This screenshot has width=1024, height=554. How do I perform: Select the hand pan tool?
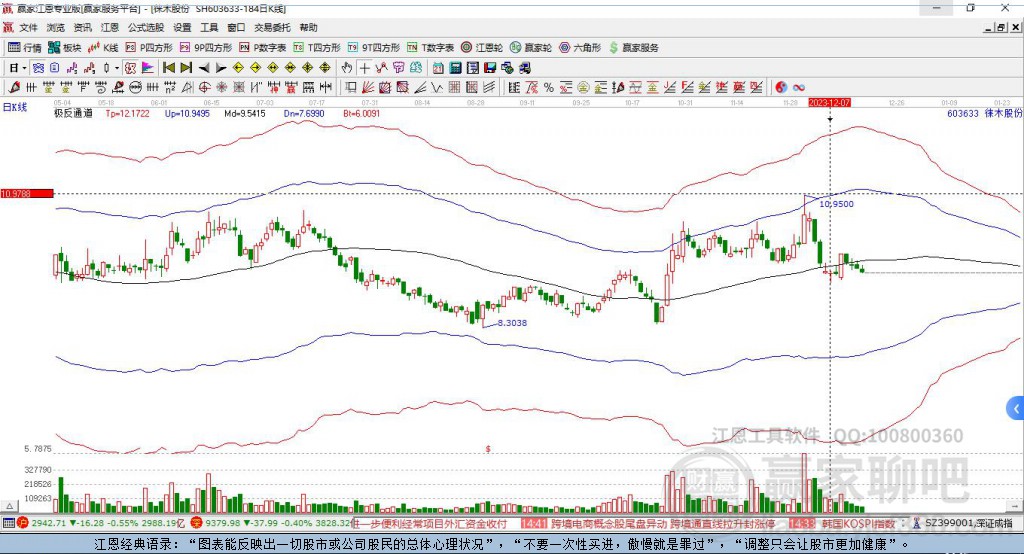[347, 68]
